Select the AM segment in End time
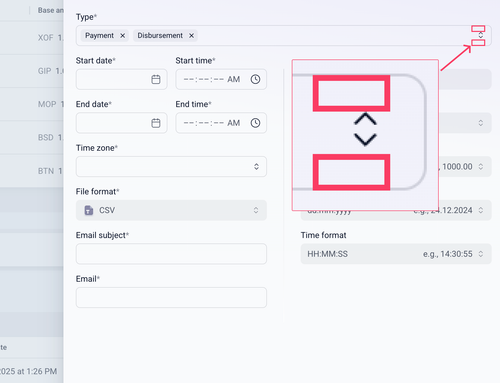This screenshot has width=500, height=383. [x=234, y=123]
